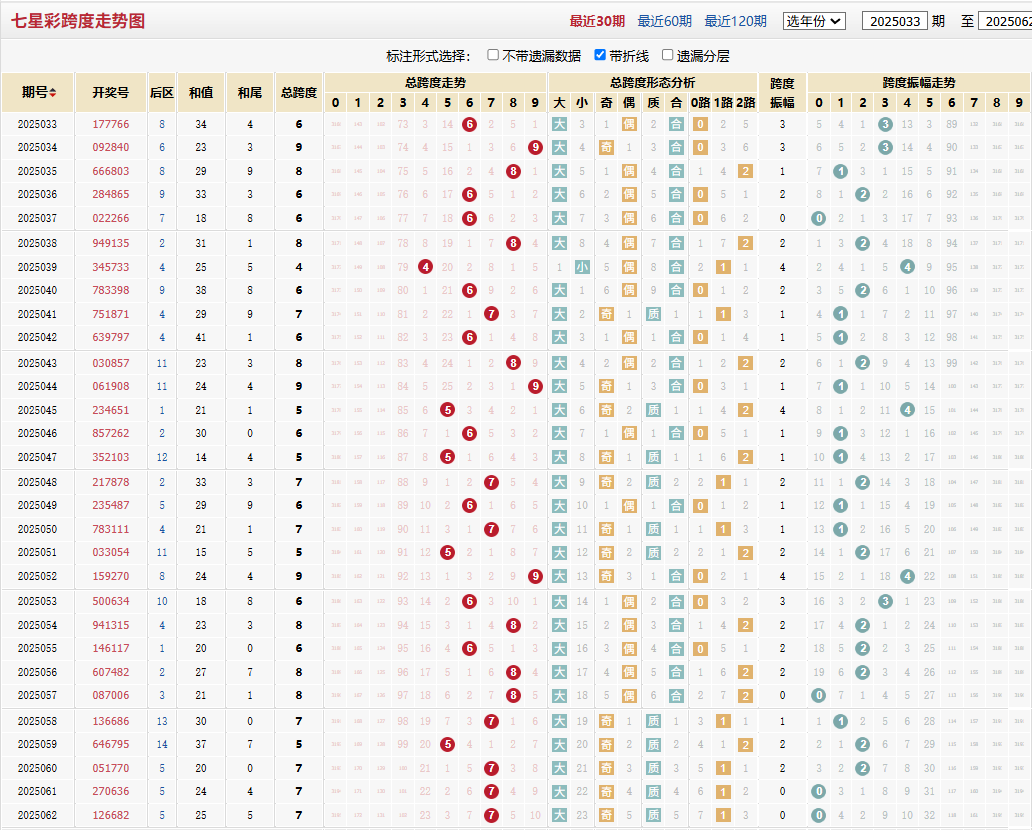Click red ball 4 in row 2025039
Viewport: 1032px width, 830px height.
click(425, 267)
